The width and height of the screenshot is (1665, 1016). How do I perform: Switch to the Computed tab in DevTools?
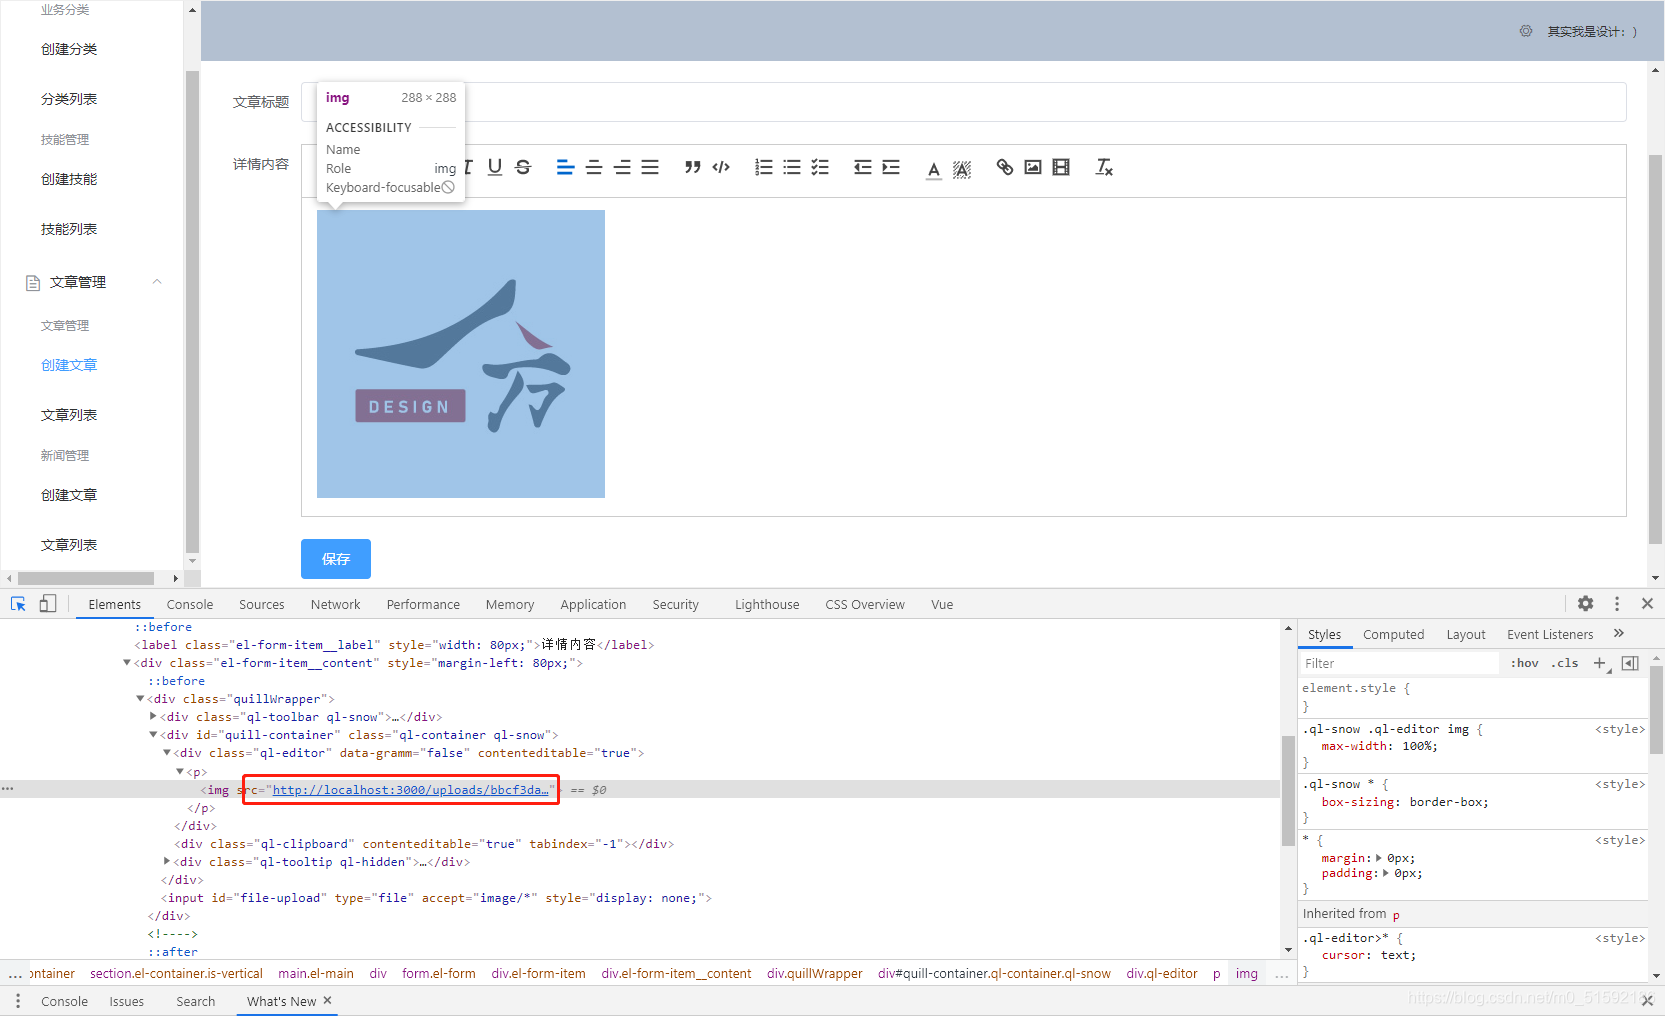pos(1392,633)
